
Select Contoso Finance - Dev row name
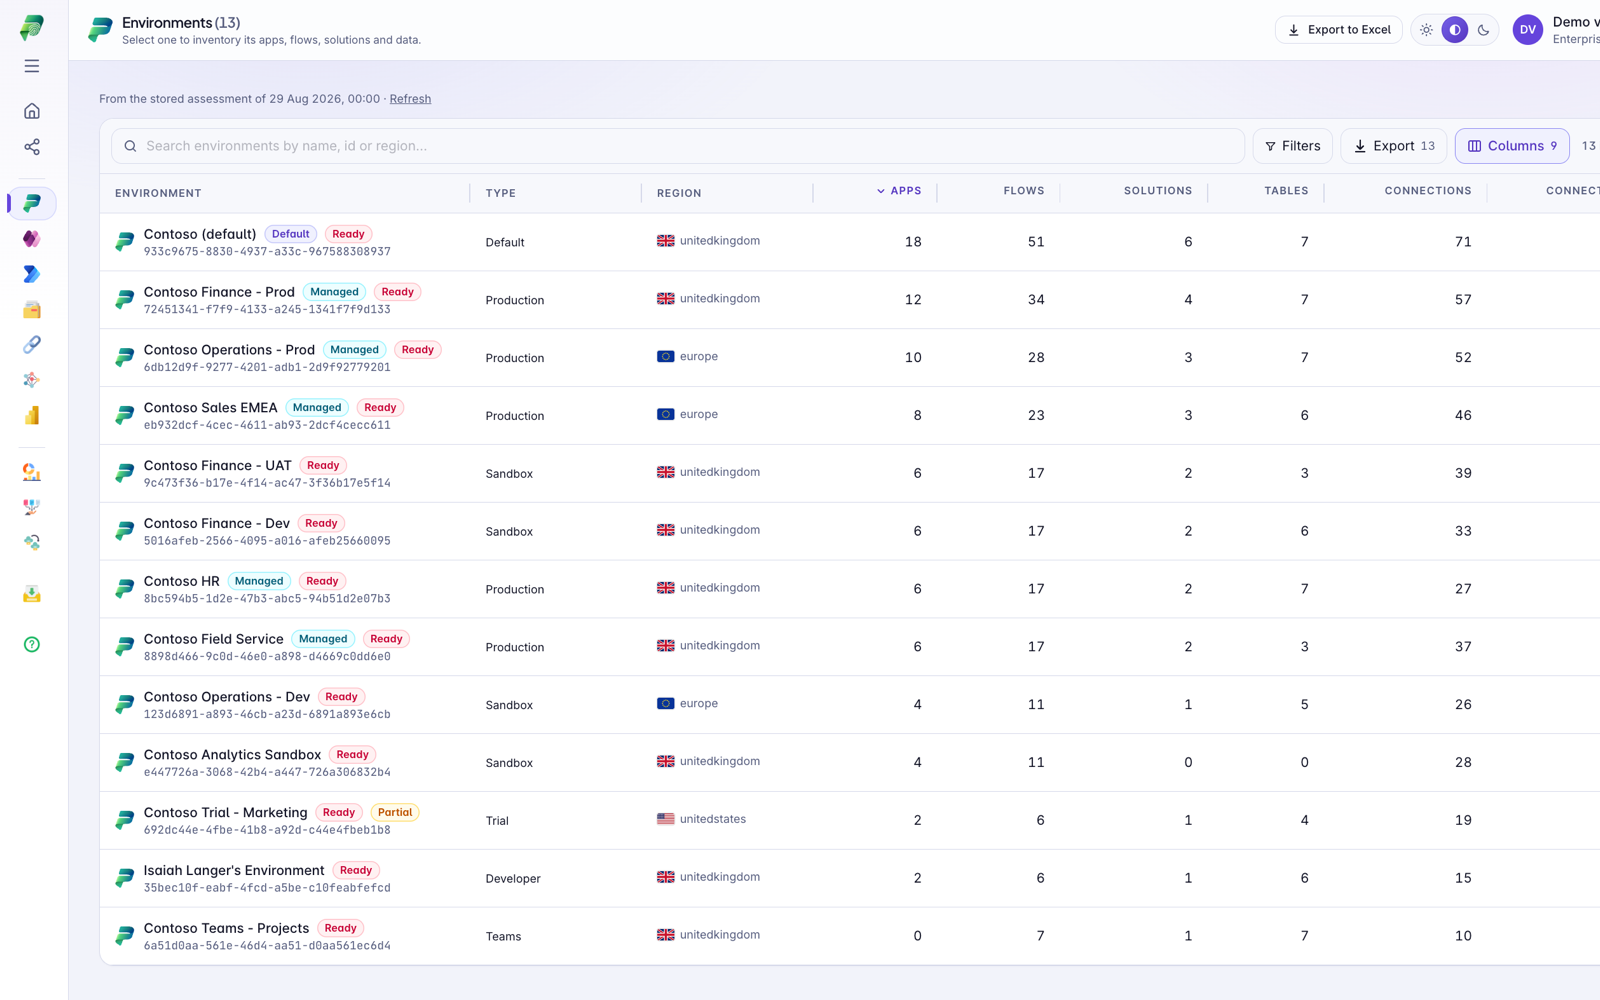[x=217, y=524]
